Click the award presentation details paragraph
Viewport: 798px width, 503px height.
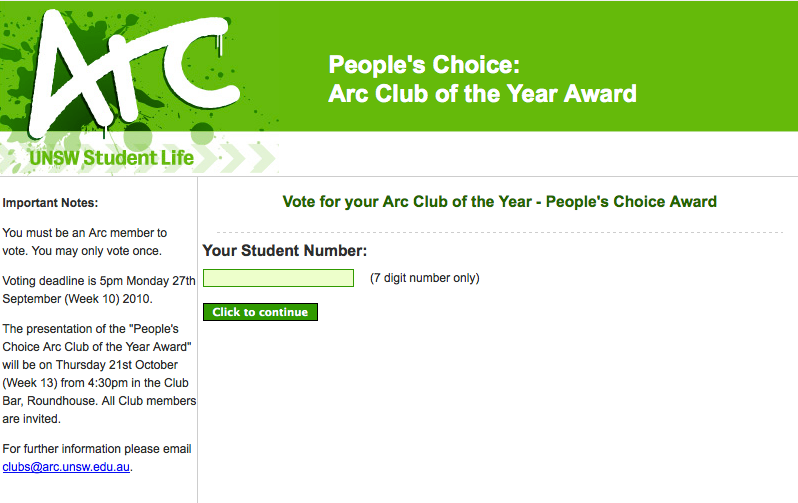(99, 374)
